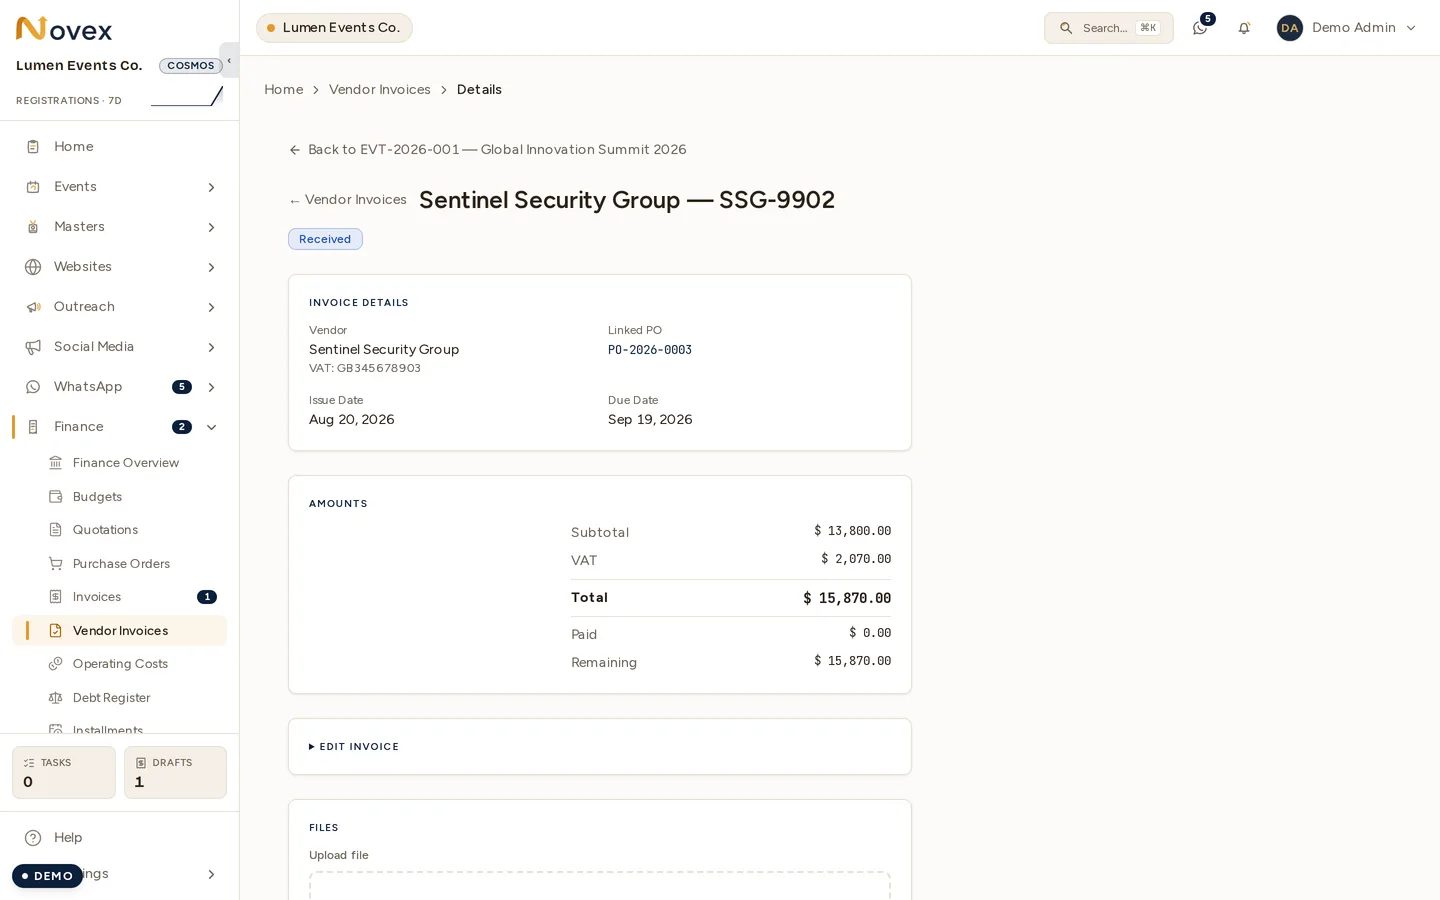Expand the Social Media submenu chevron
The width and height of the screenshot is (1440, 900).
coord(211,347)
